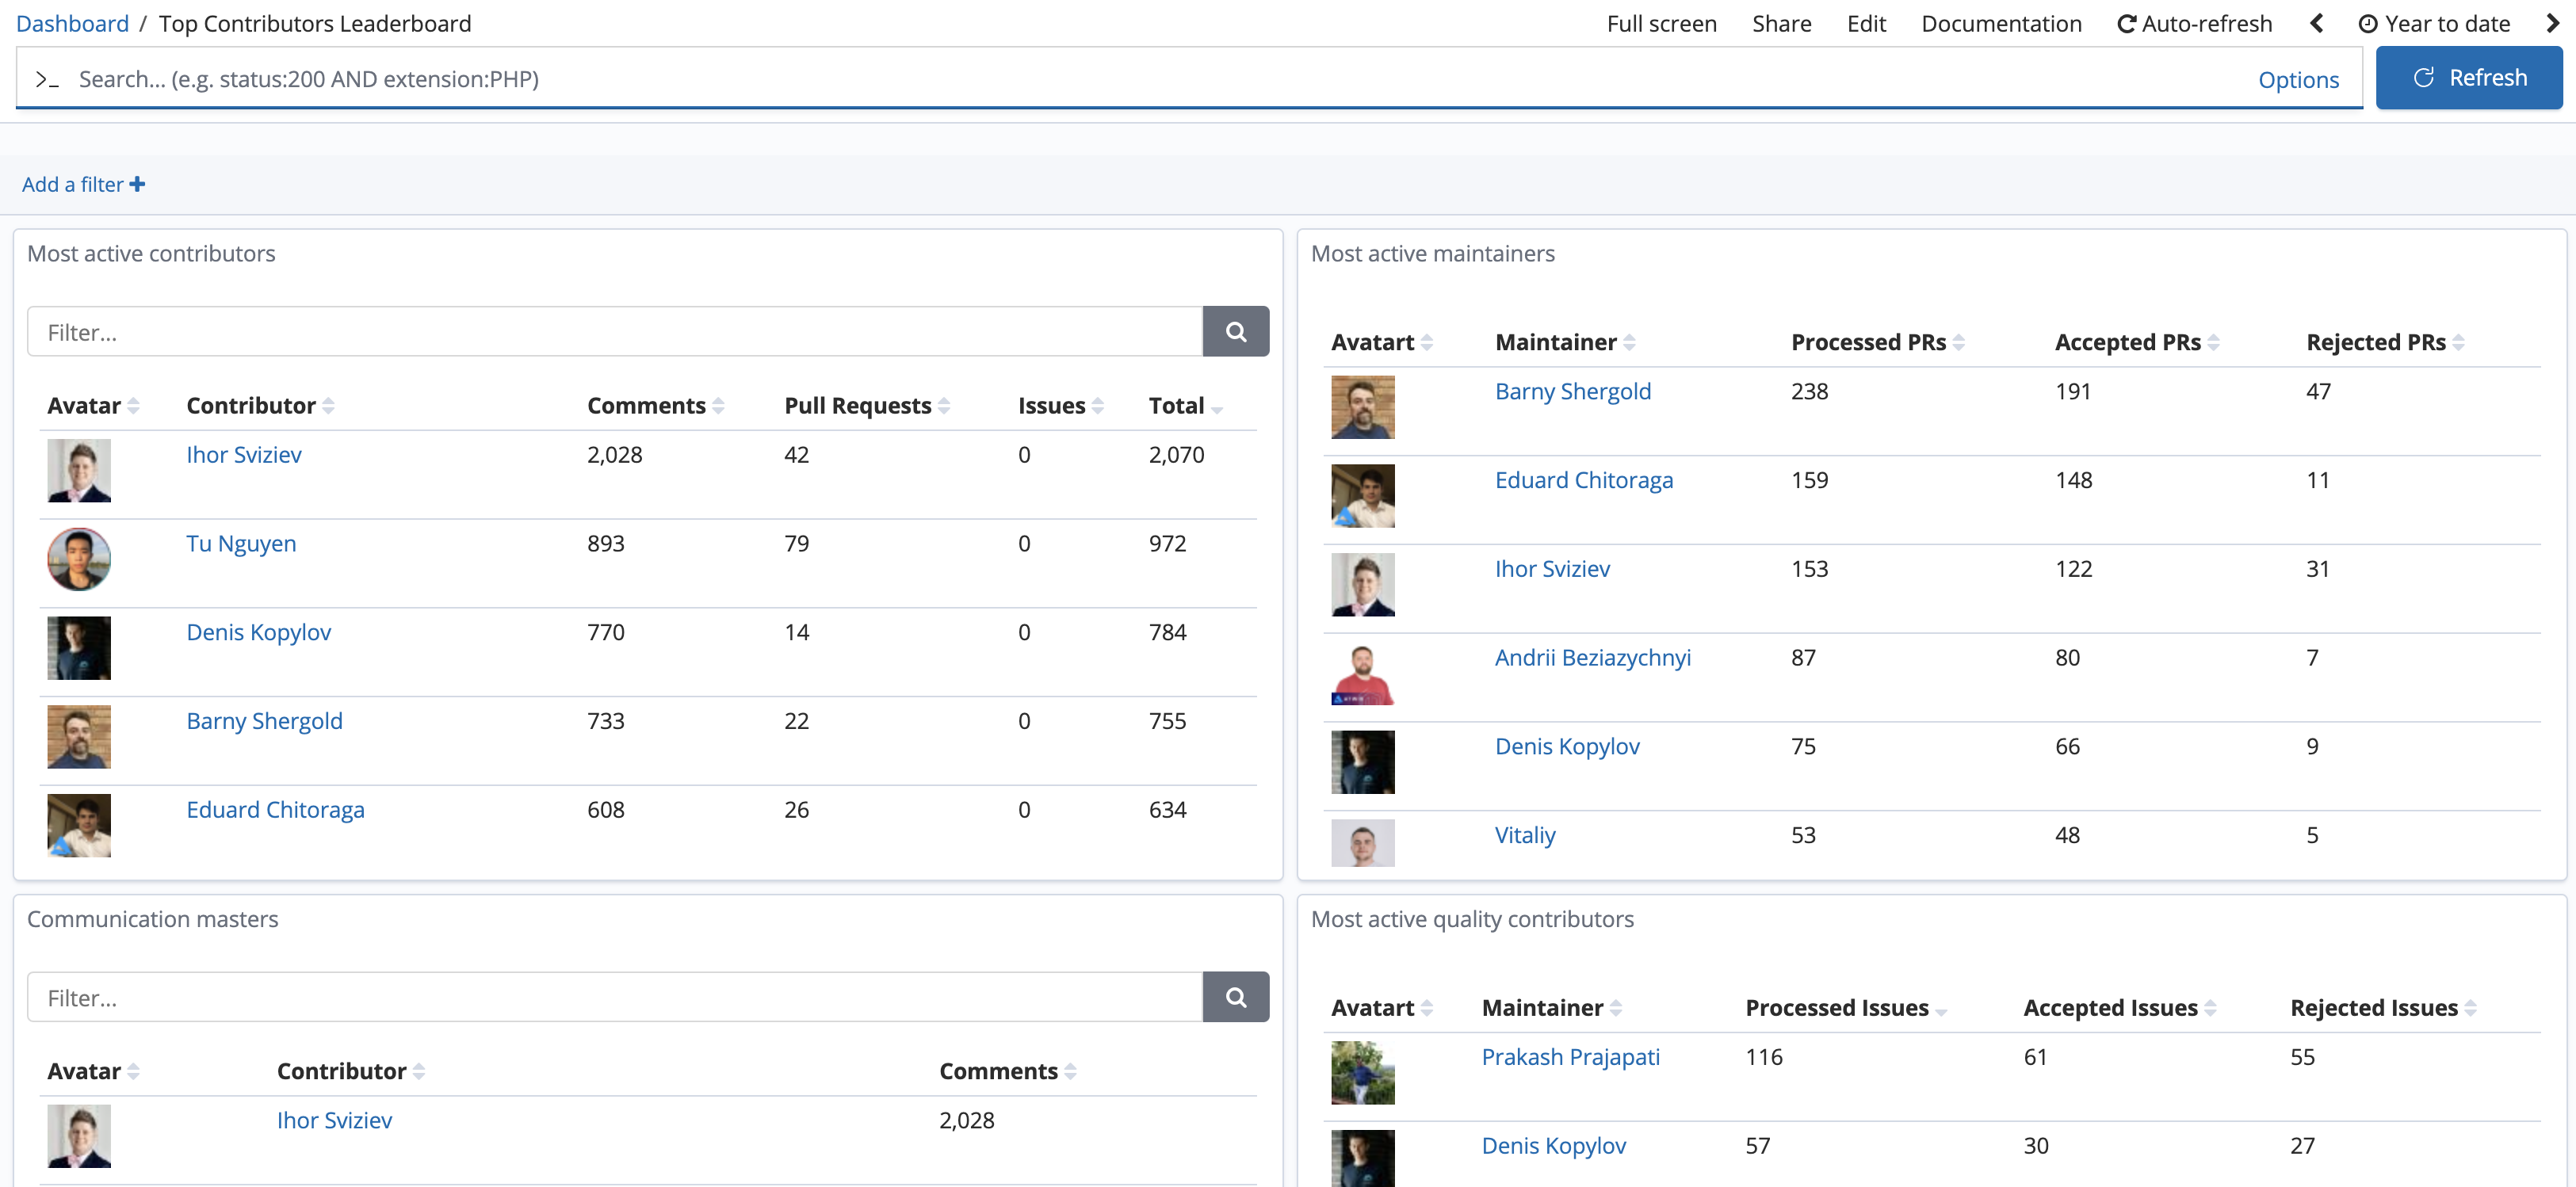Click the clock icon beside Year to date

tap(2369, 23)
